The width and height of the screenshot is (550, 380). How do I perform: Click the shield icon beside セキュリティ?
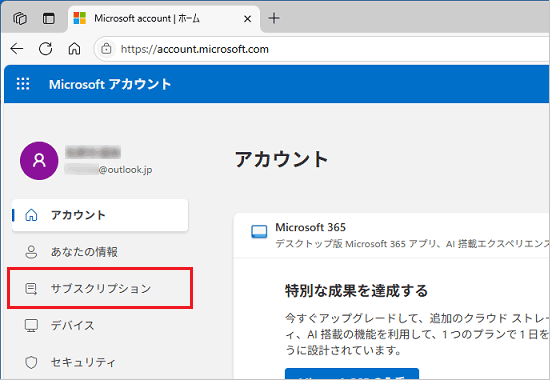click(31, 362)
